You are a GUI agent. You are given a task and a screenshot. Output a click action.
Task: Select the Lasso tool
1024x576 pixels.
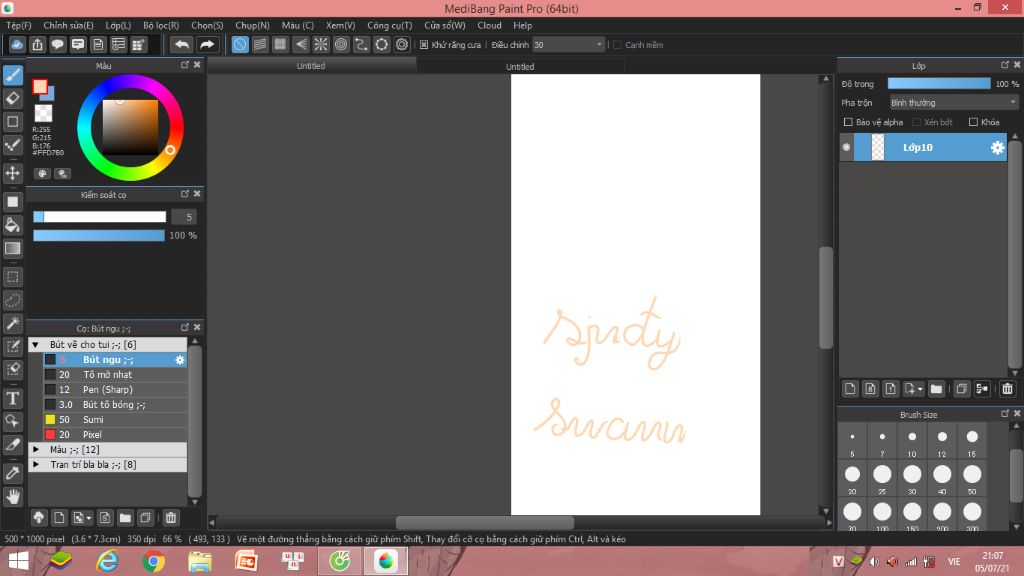coord(12,300)
